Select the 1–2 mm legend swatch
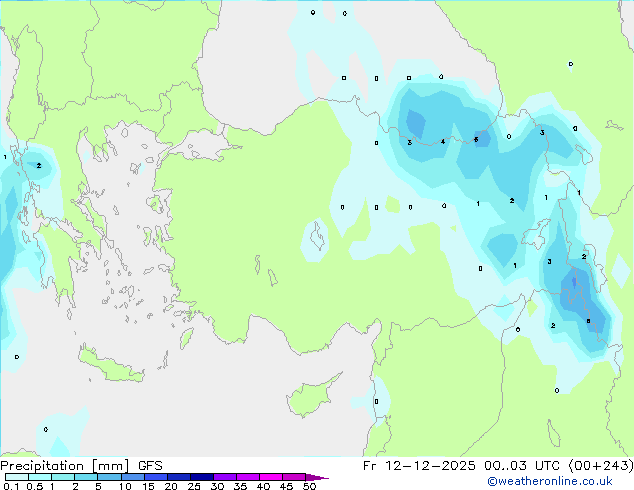The height and width of the screenshot is (490, 634). click(x=63, y=477)
